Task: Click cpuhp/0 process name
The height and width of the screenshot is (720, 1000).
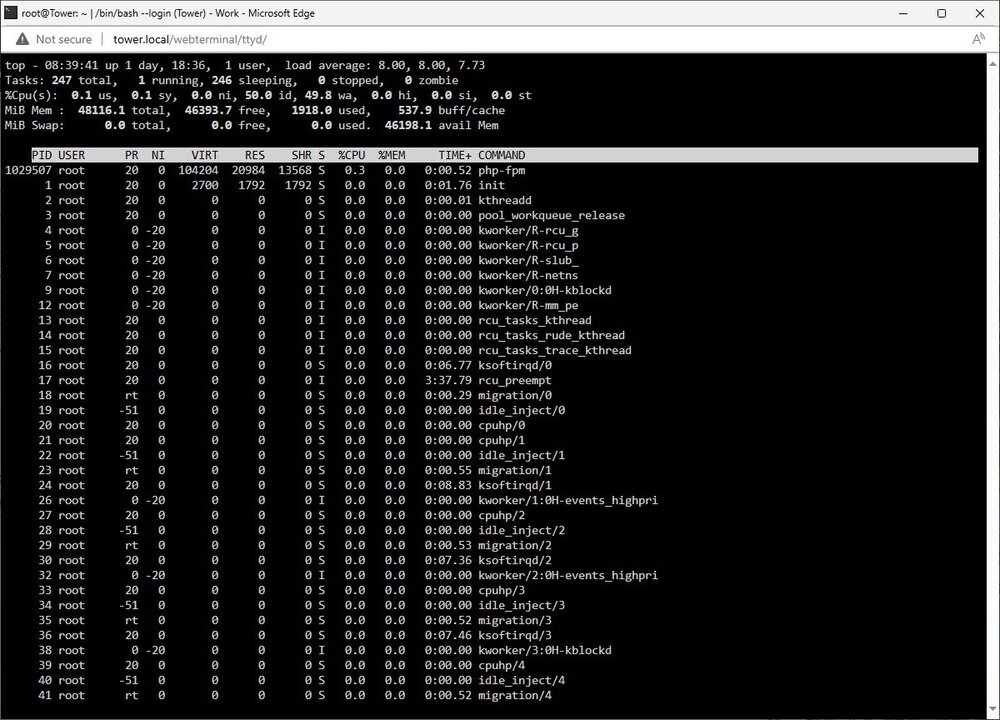Action: [x=502, y=425]
